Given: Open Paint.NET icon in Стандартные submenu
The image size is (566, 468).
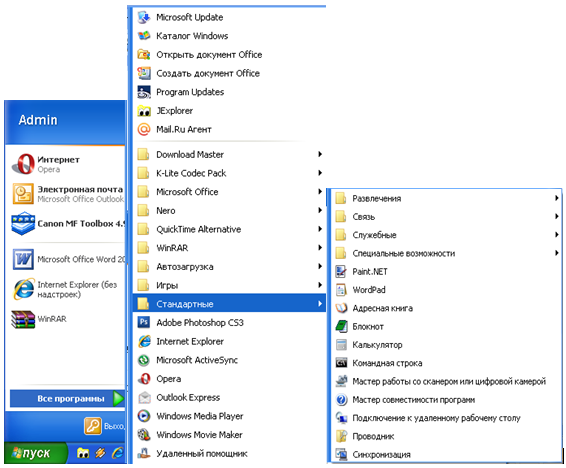Looking at the screenshot, I should click(x=341, y=271).
